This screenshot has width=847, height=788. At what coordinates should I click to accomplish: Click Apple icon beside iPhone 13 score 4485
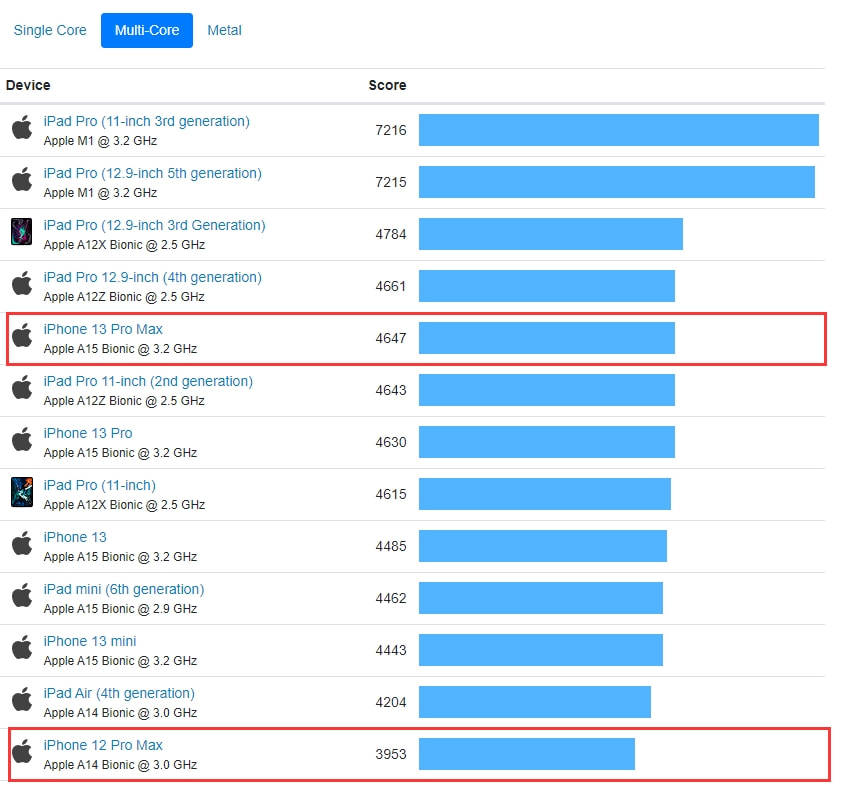tap(22, 543)
